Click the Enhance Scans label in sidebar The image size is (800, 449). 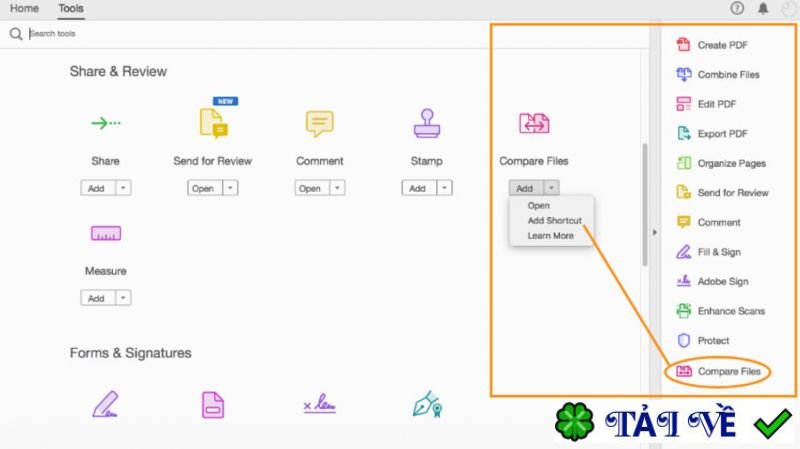pyautogui.click(x=731, y=311)
